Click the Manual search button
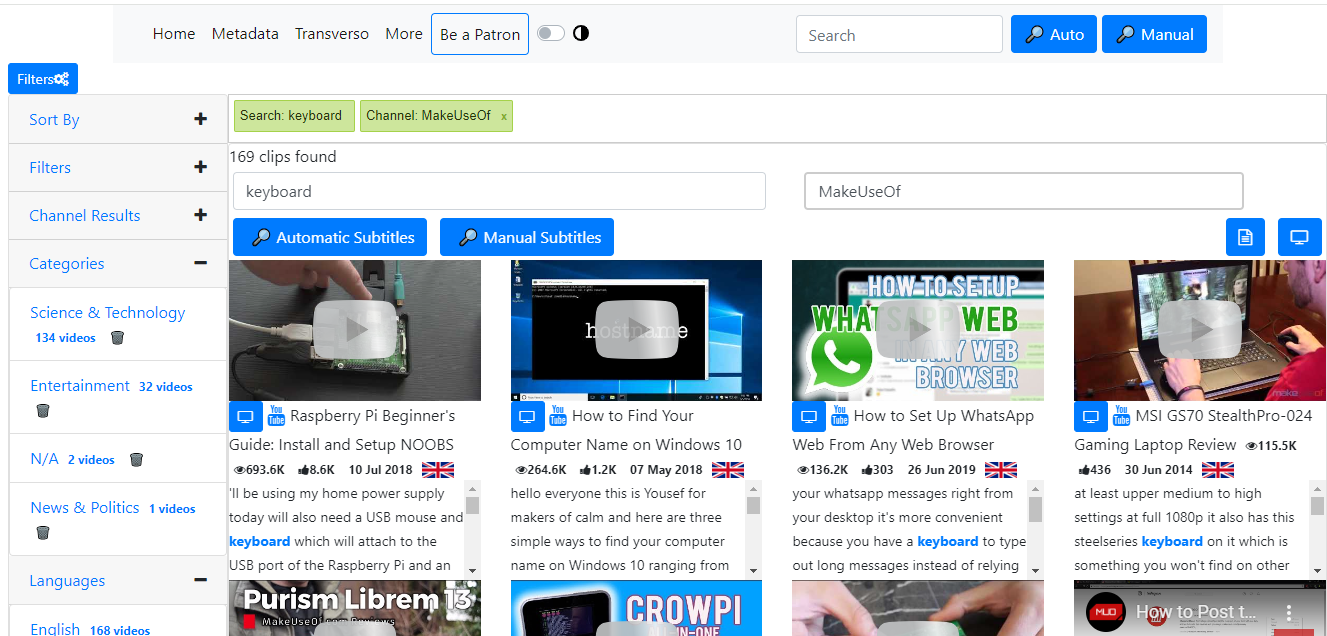1327x636 pixels. (x=1154, y=34)
